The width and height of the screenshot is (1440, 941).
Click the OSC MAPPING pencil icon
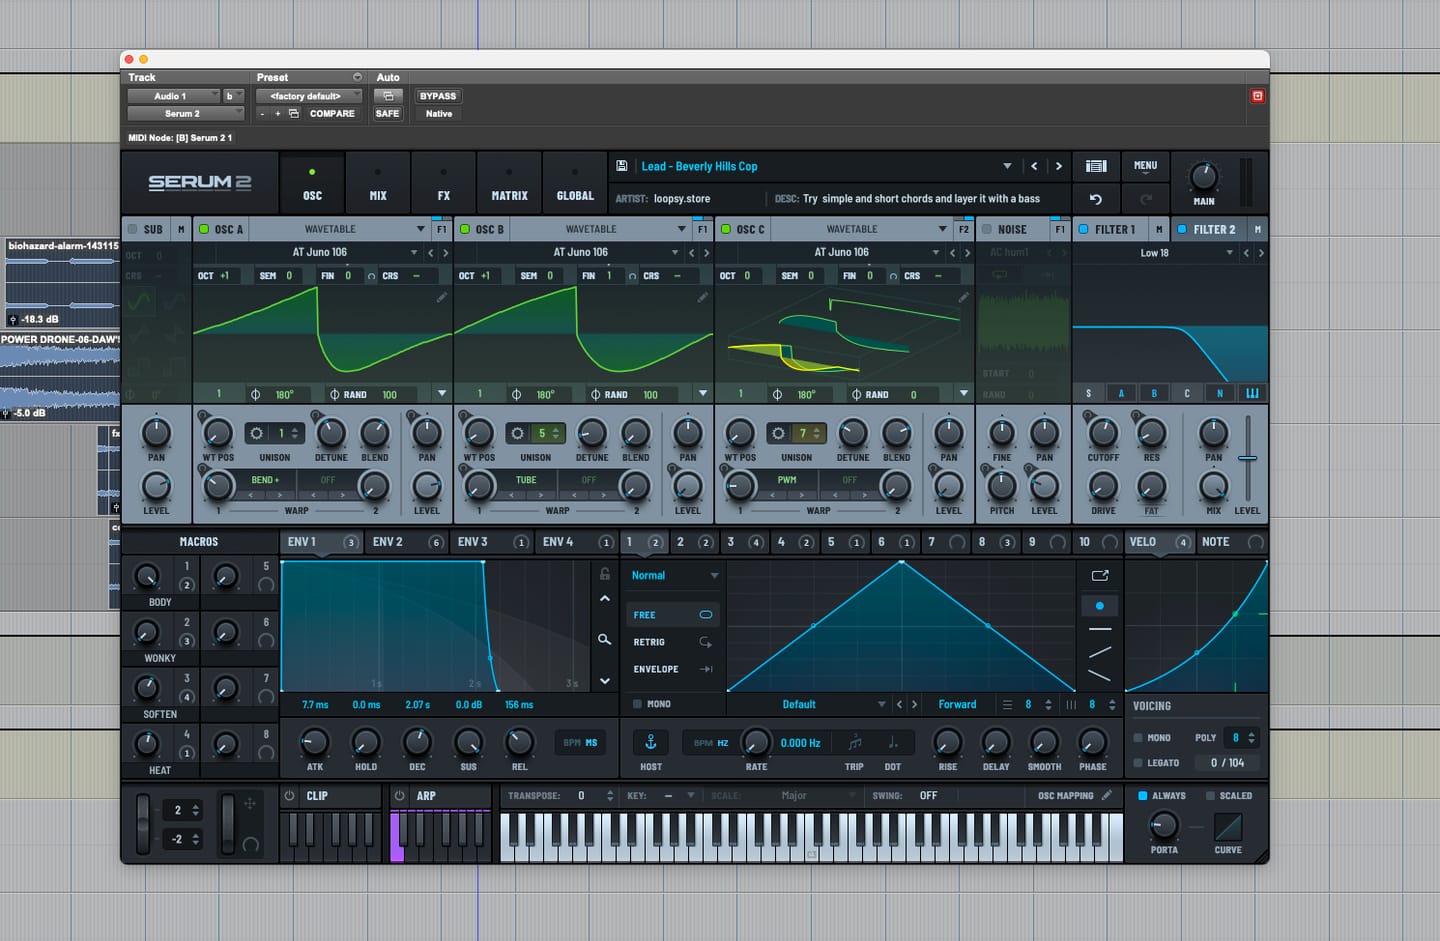coord(1106,796)
